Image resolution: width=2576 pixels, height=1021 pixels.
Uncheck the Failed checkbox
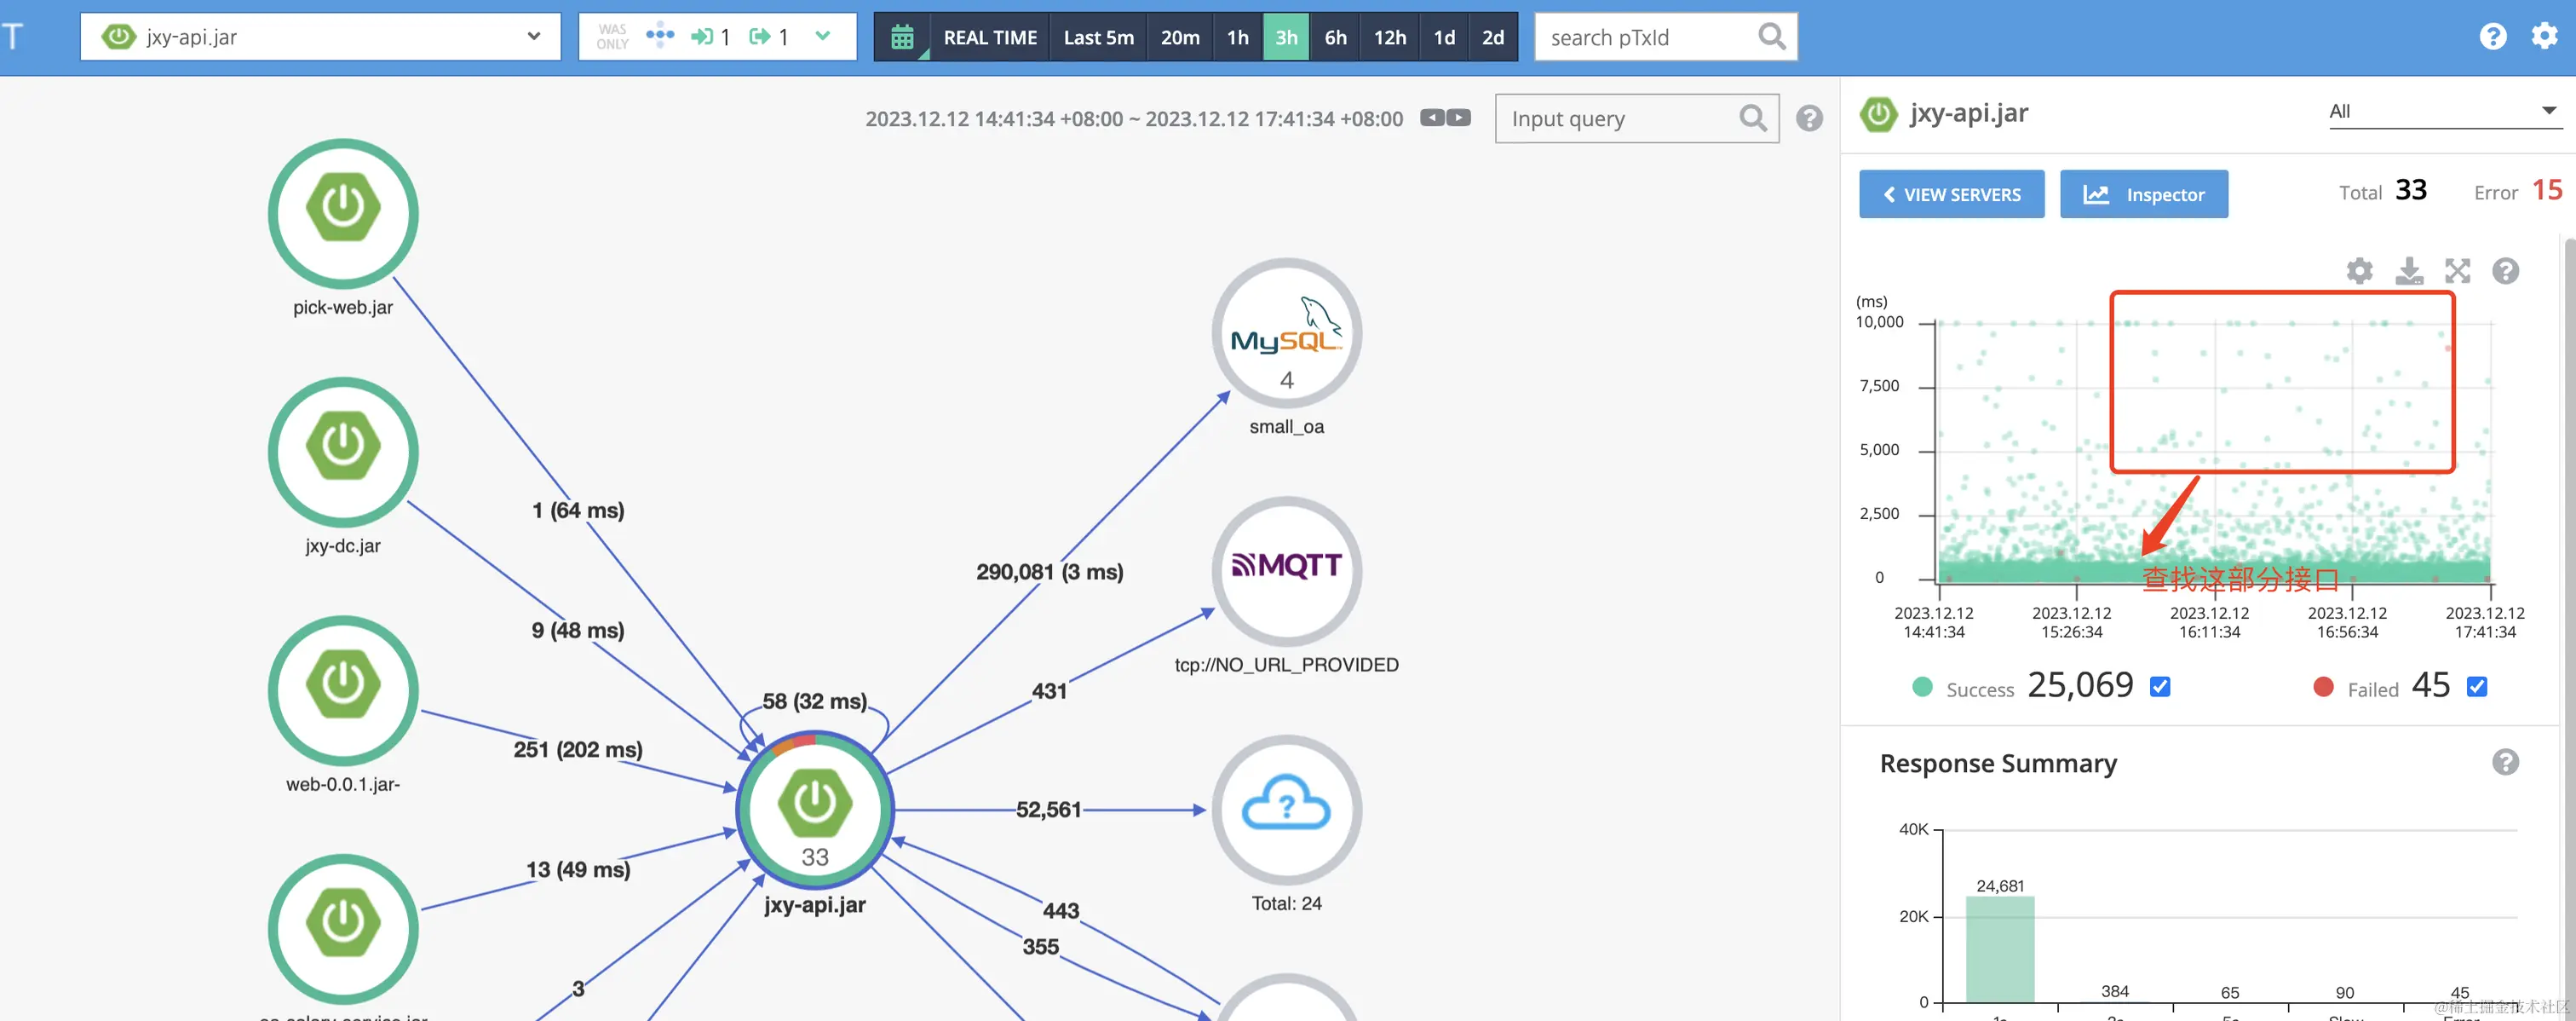(x=2476, y=687)
